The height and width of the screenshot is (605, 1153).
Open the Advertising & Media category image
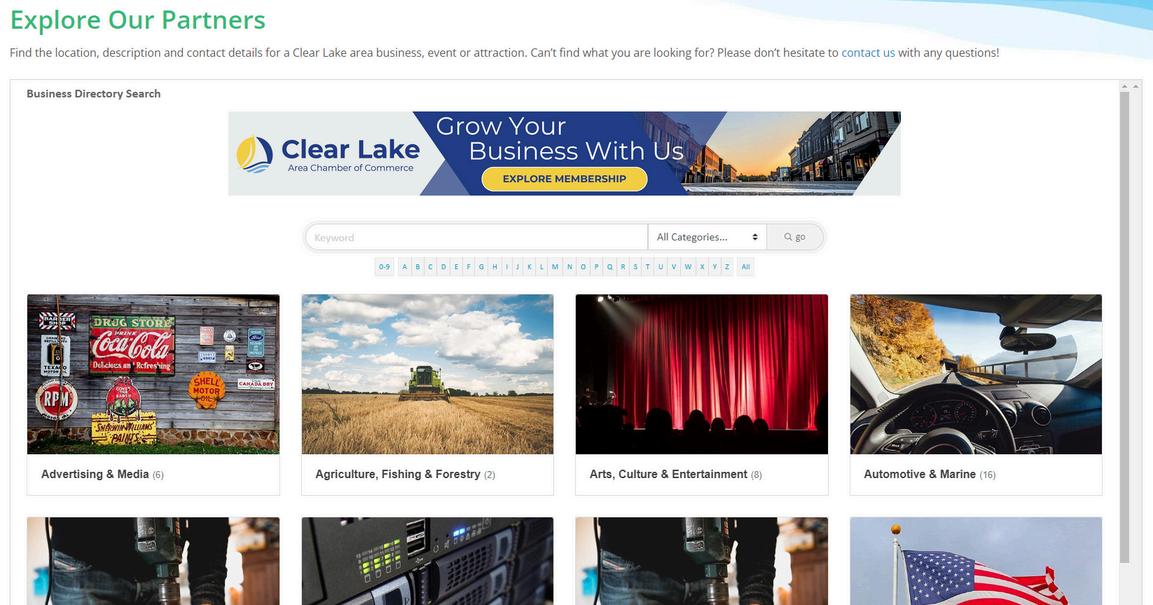point(153,374)
